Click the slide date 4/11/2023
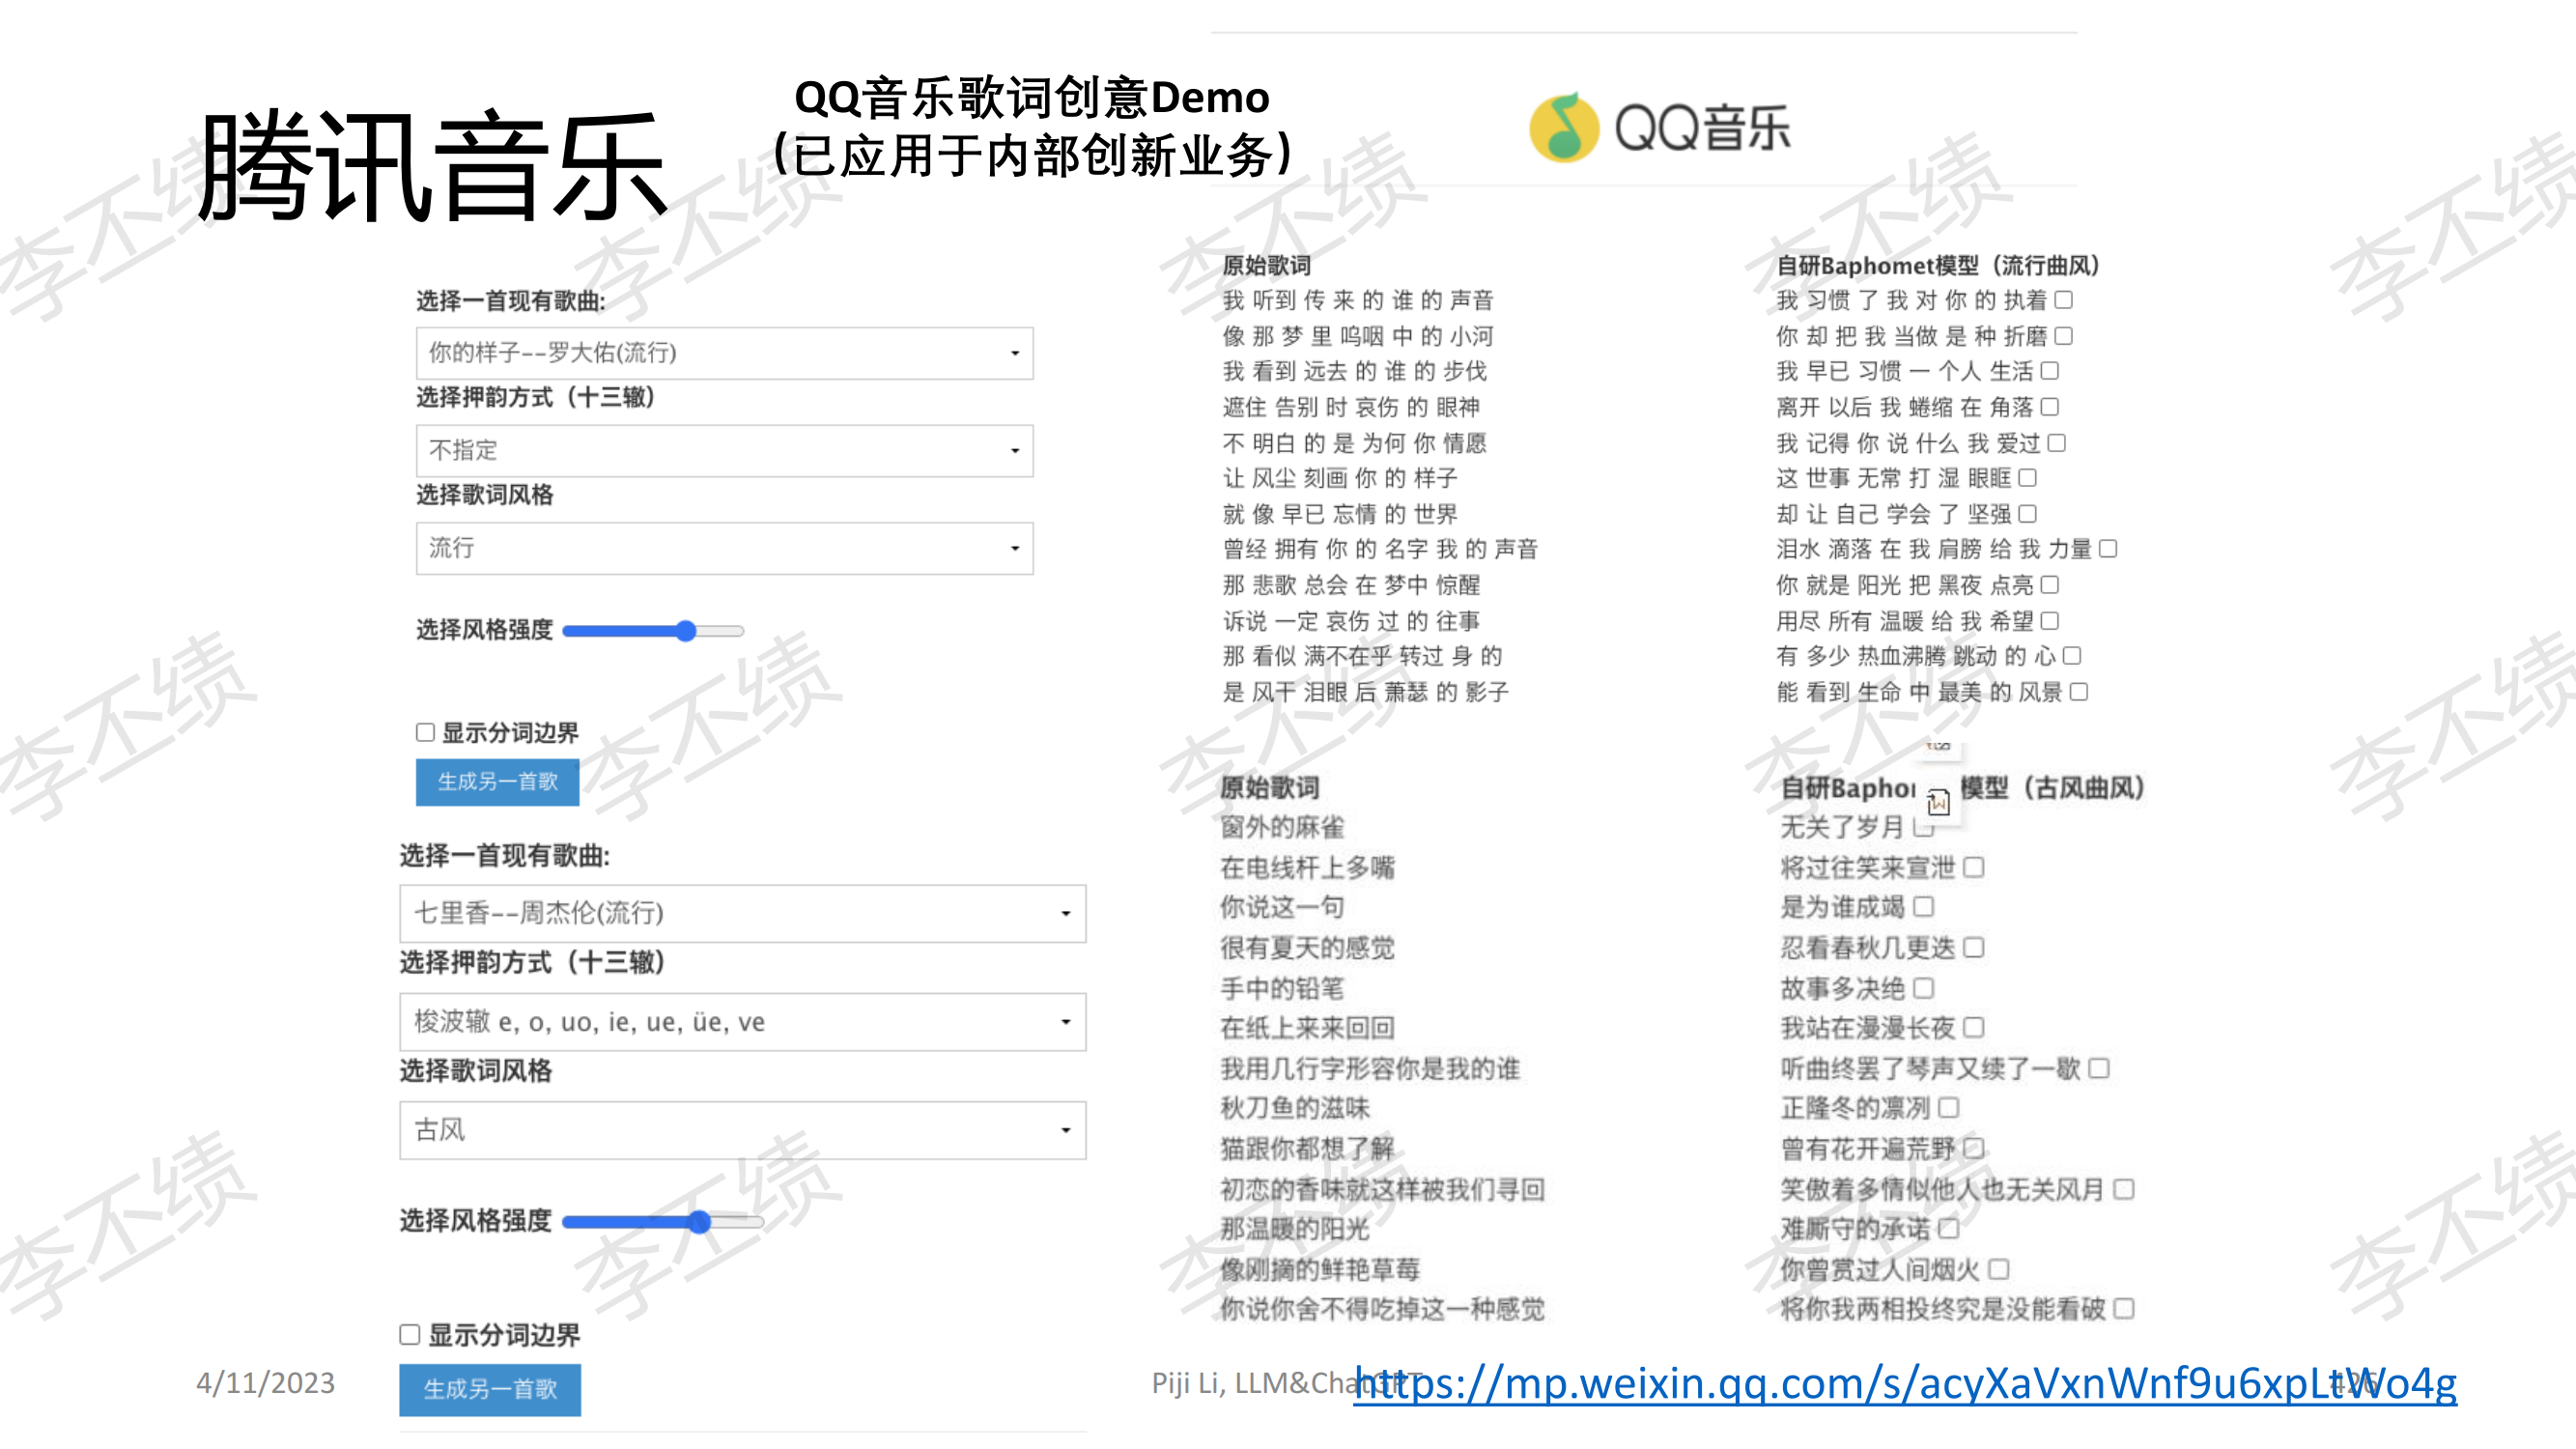2576x1449 pixels. pos(265,1383)
